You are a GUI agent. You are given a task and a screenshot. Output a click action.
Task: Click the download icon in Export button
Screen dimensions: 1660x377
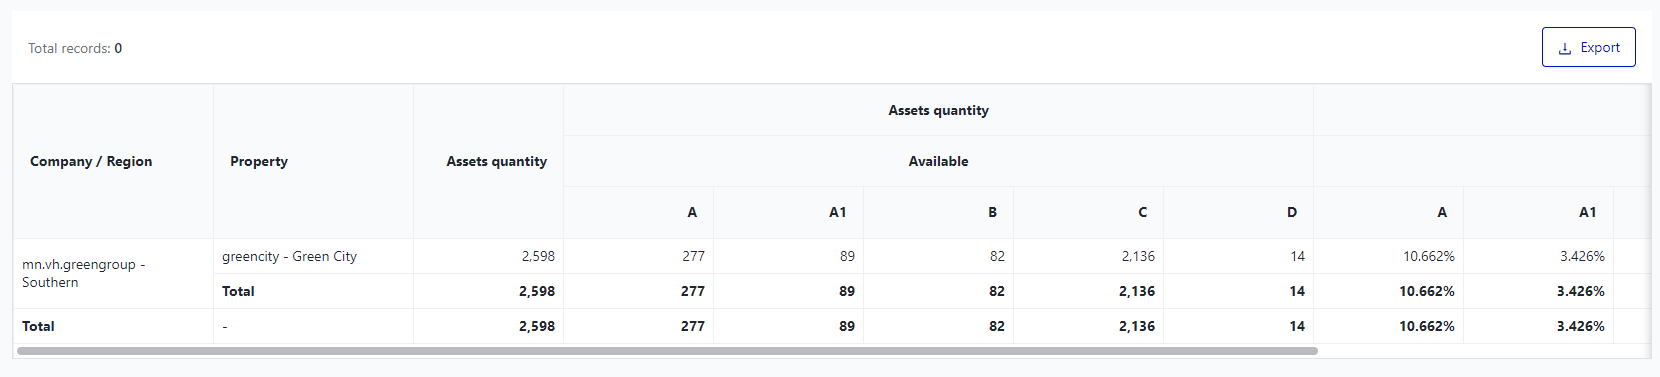(x=1565, y=48)
